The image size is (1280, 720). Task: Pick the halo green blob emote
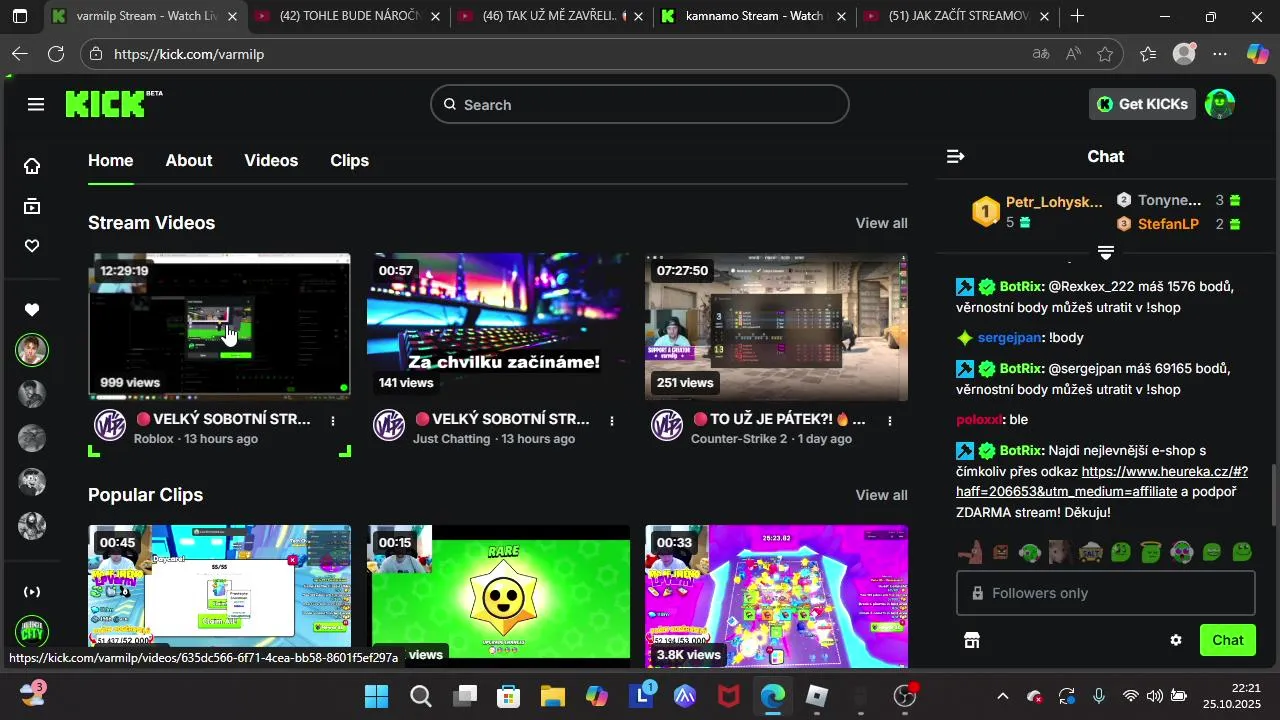(x=1151, y=552)
